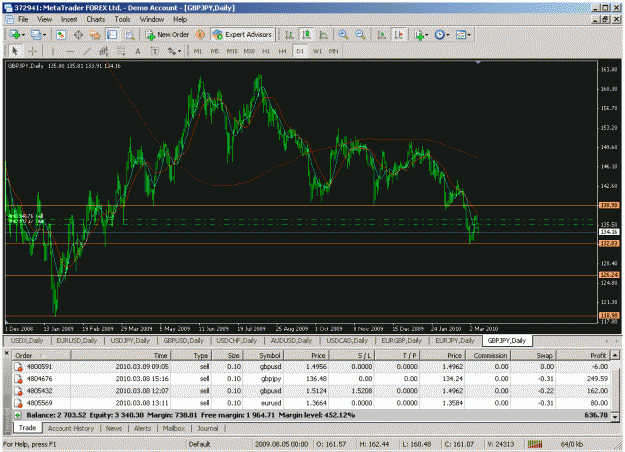Open the Indicators list dropdown

coord(421,35)
